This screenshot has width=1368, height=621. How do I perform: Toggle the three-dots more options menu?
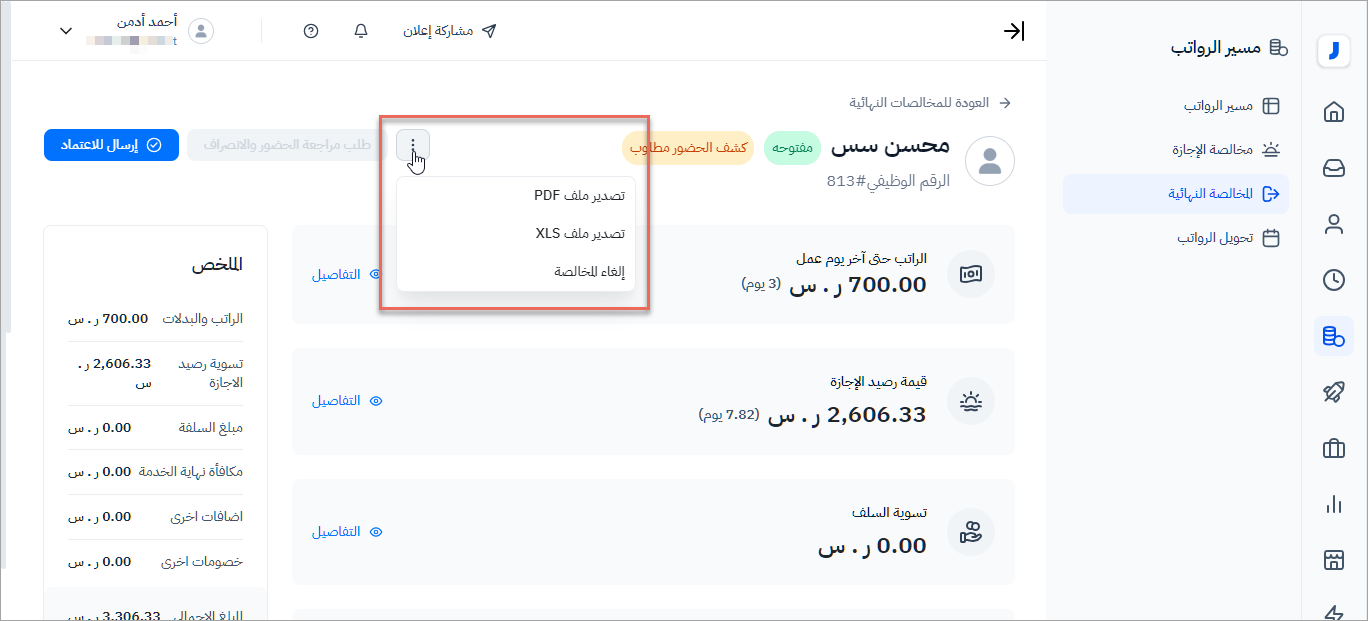point(413,145)
